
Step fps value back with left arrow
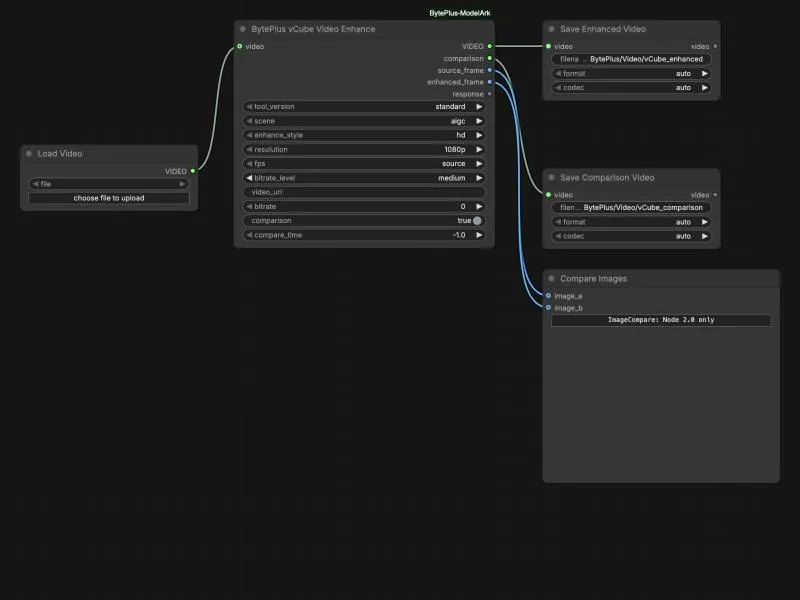point(249,164)
